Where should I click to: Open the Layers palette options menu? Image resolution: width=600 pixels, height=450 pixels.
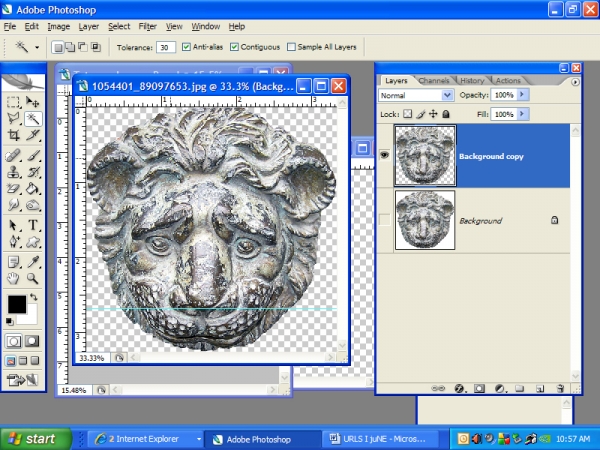[575, 82]
